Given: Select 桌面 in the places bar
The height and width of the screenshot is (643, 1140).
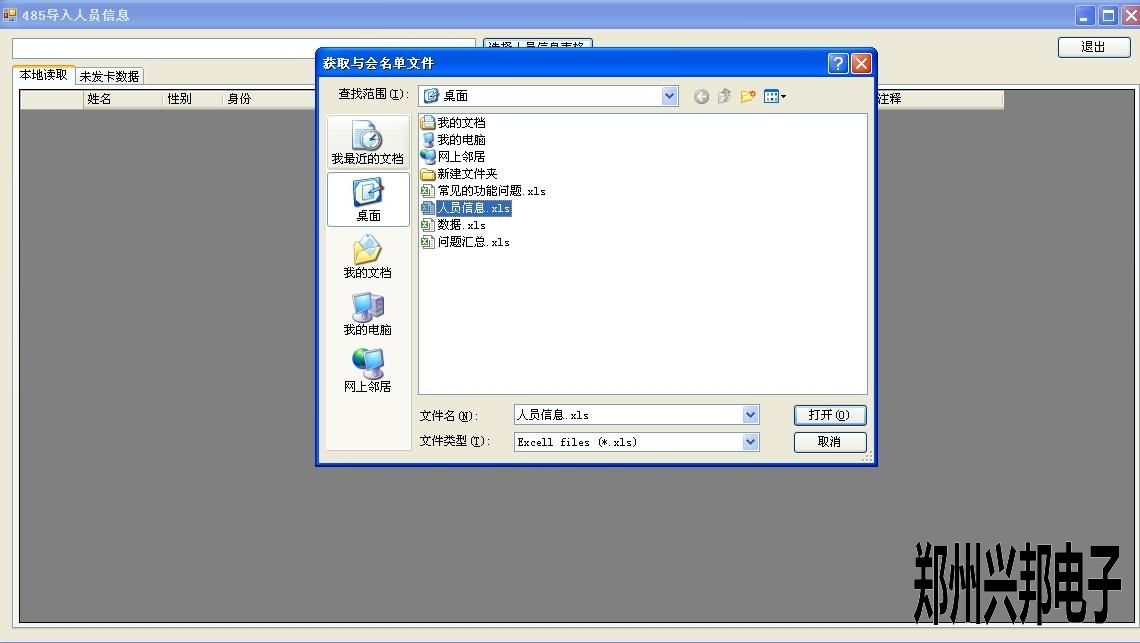Looking at the screenshot, I should 368,200.
